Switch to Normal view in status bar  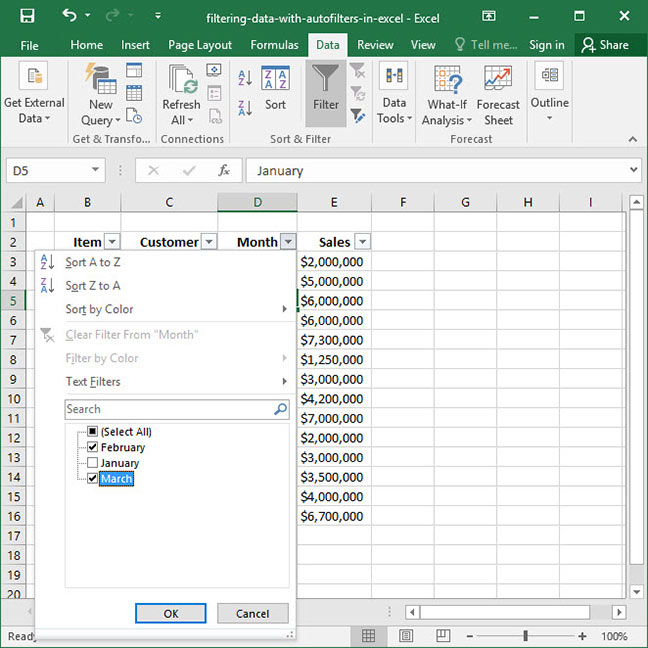click(x=368, y=636)
